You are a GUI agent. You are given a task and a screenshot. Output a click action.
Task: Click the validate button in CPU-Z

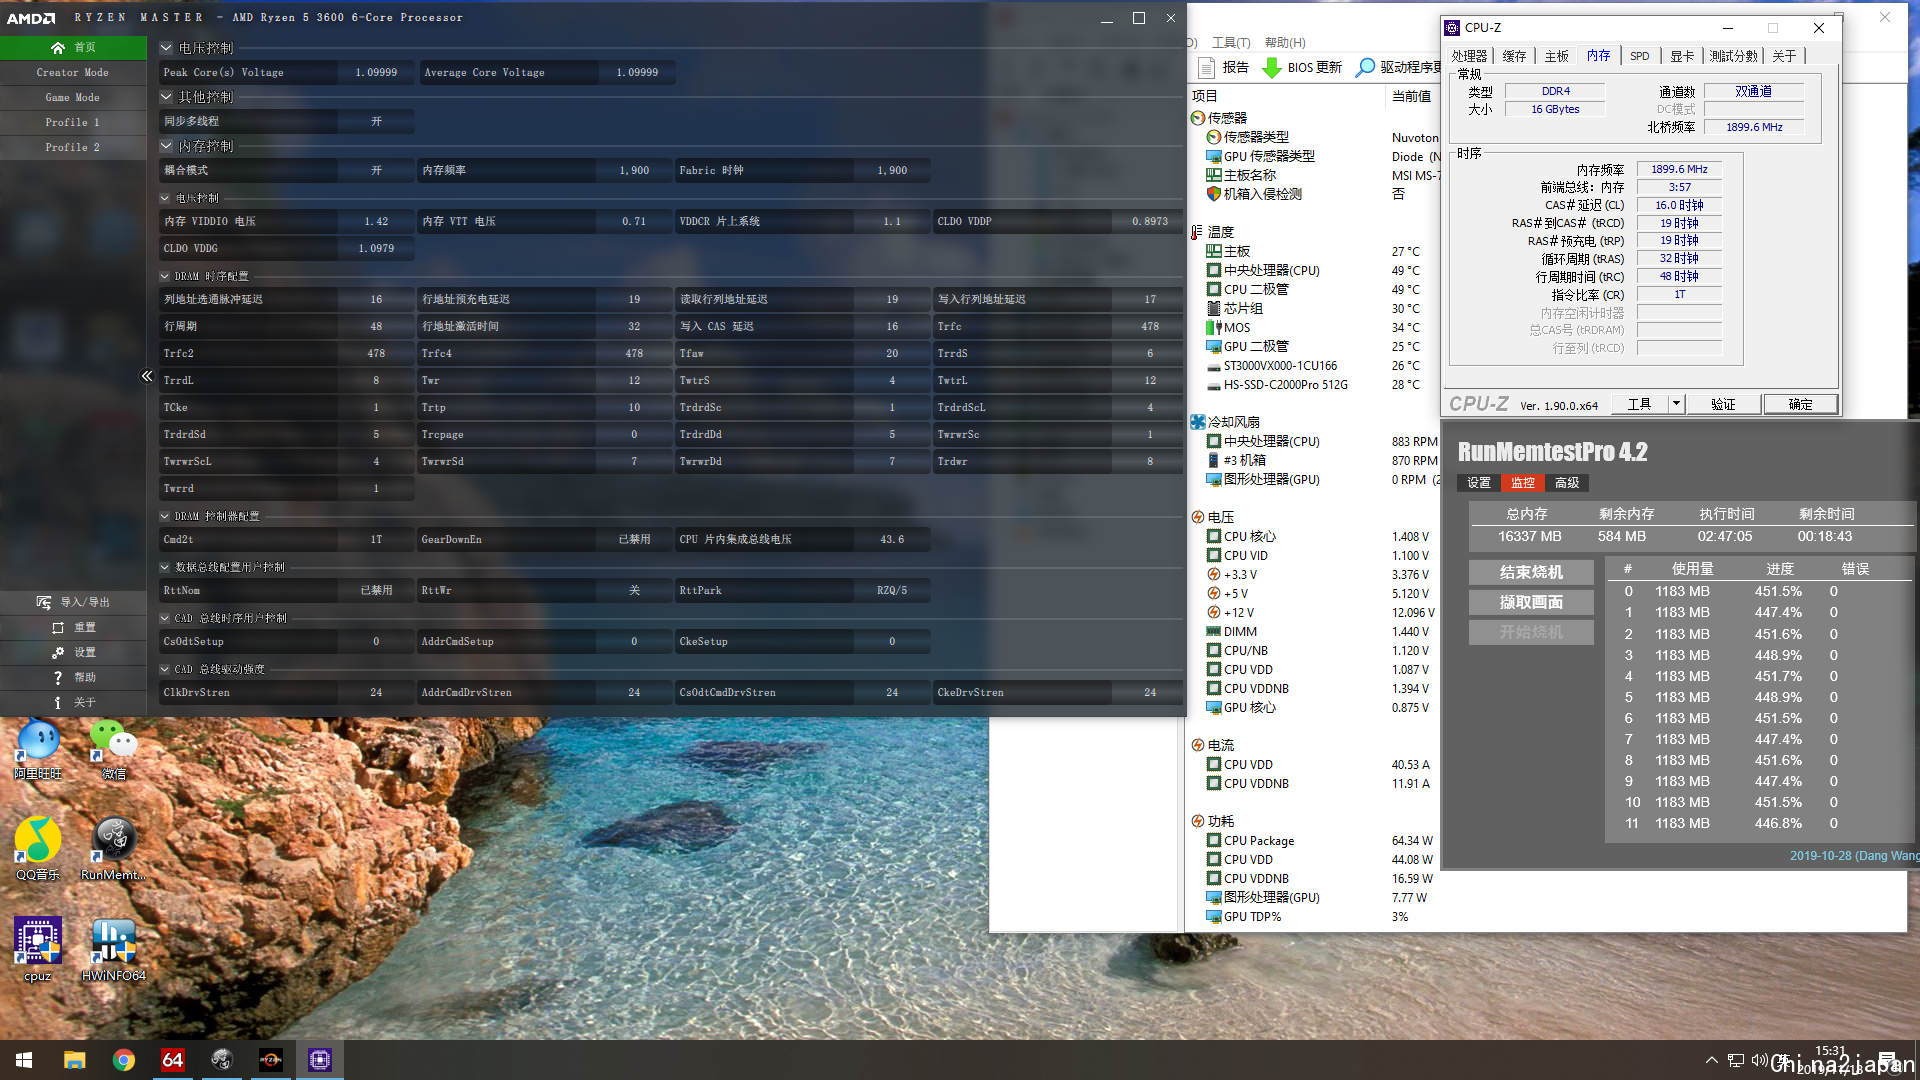coord(1723,404)
